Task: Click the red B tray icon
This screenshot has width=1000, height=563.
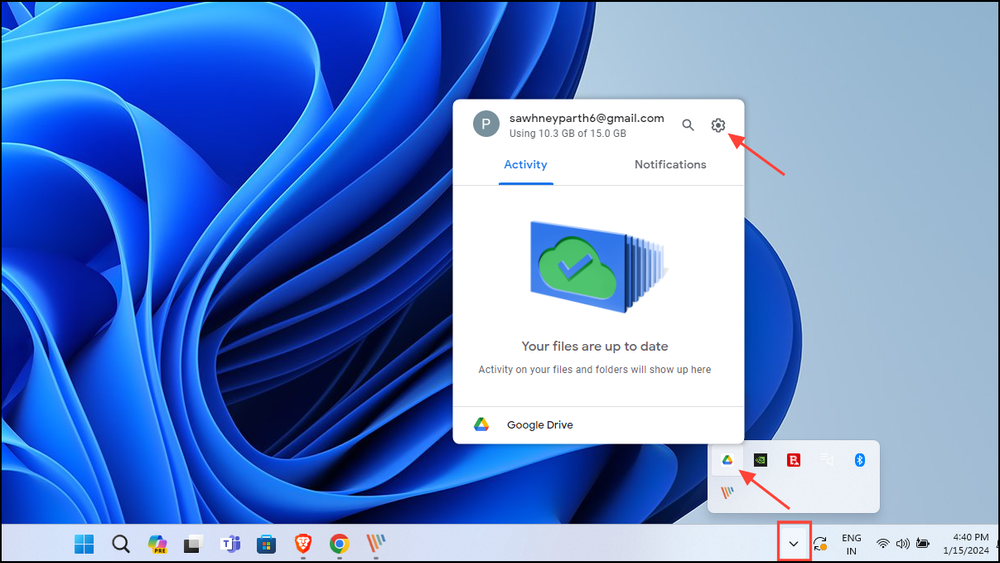Action: tap(793, 460)
